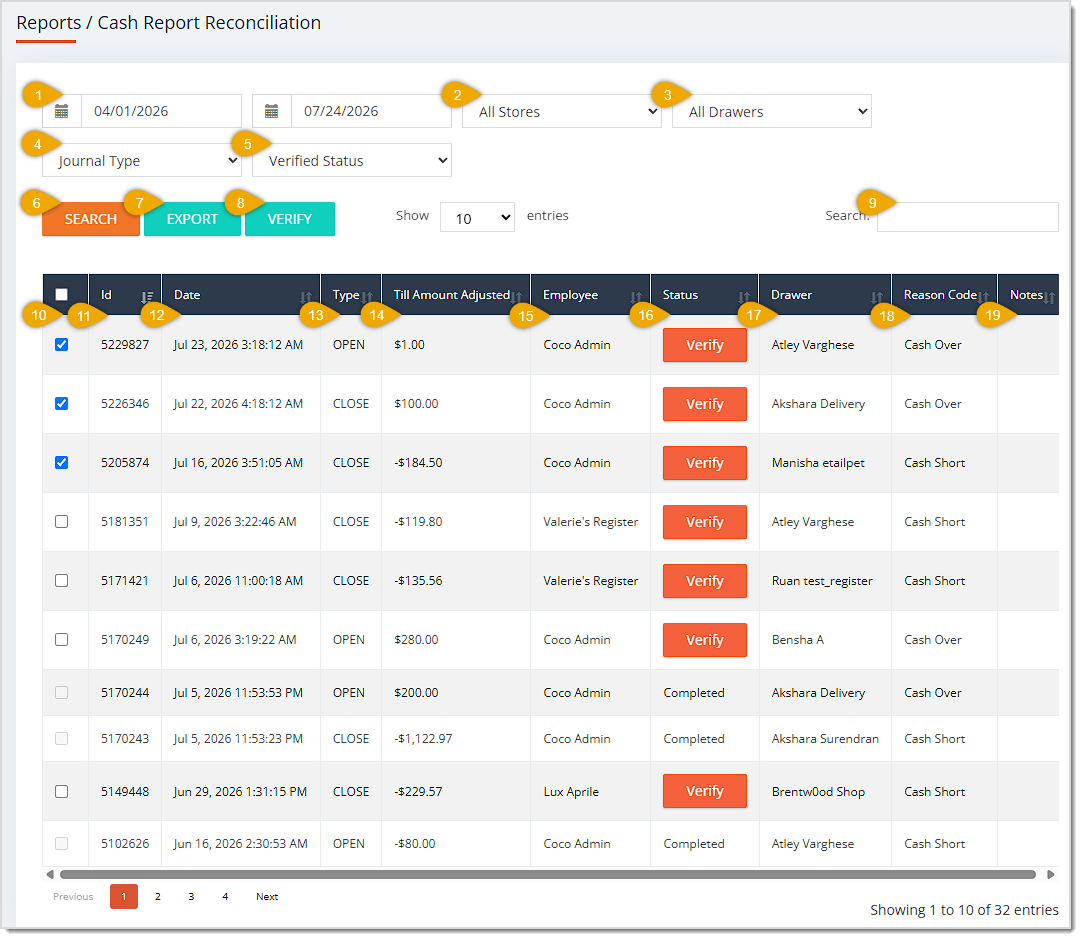Click the Reports breadcrumb text
Viewport: 1081px width, 939px height.
48,23
